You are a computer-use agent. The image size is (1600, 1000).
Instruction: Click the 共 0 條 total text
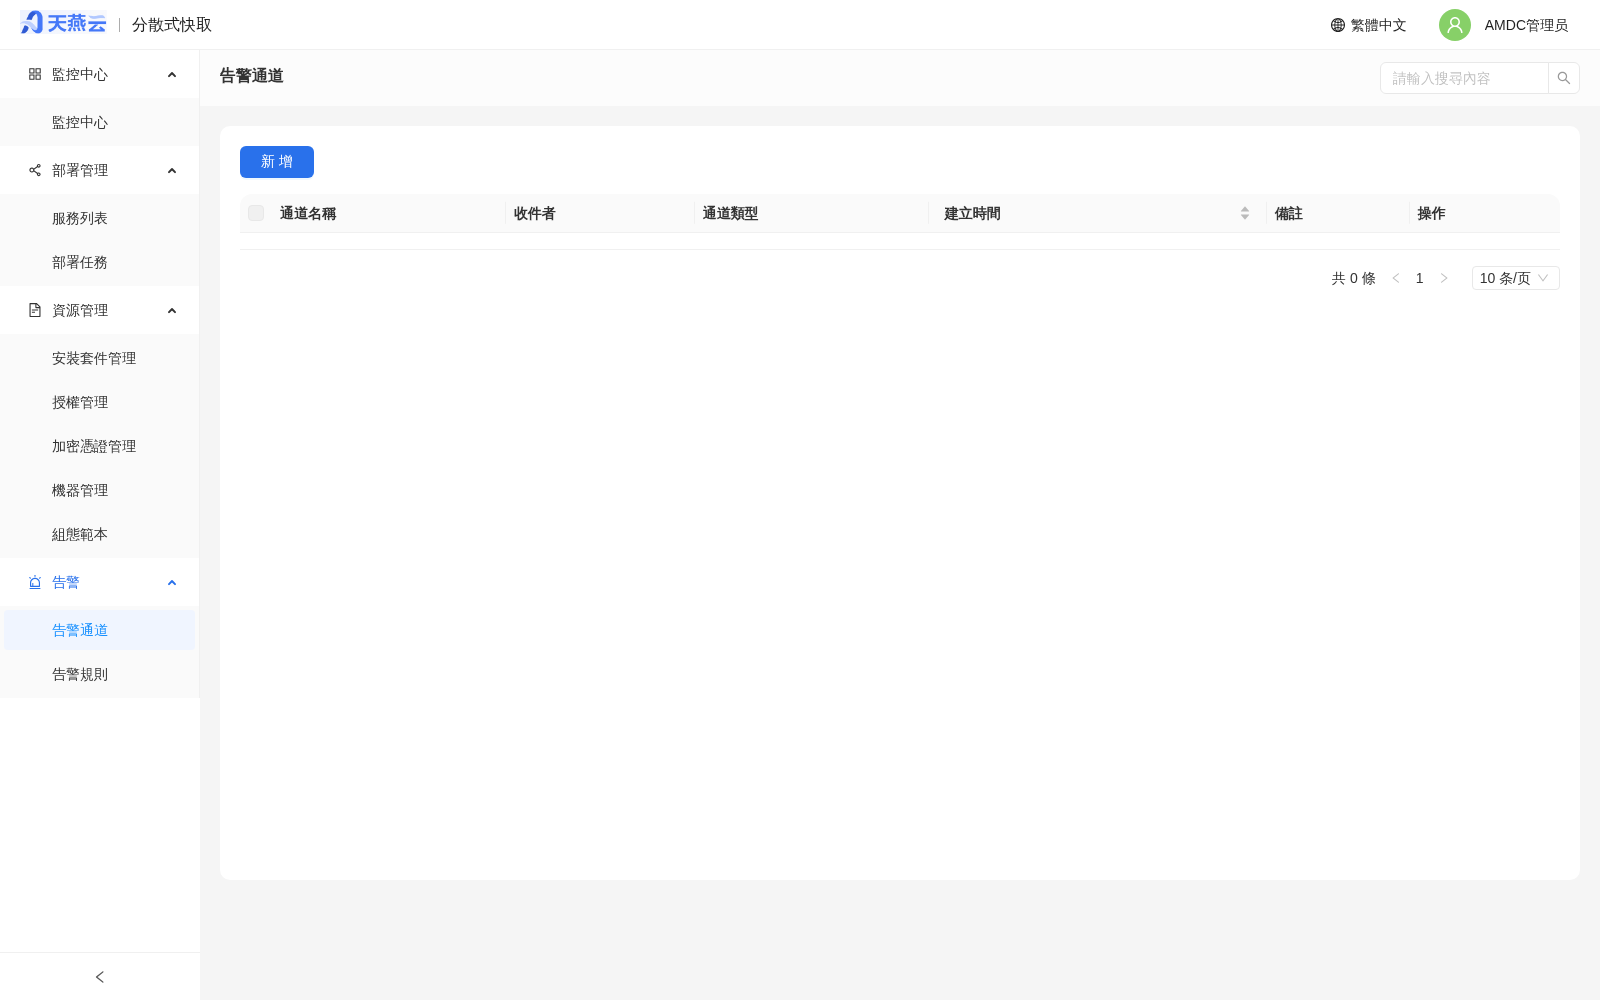(1353, 278)
